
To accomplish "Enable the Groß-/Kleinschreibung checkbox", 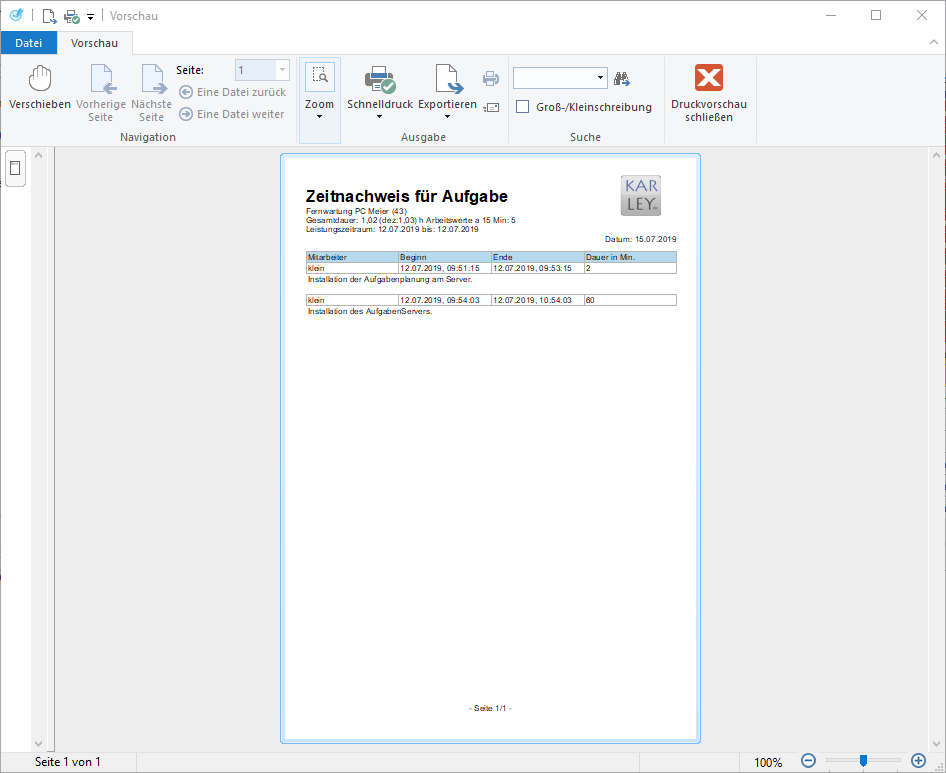I will click(x=522, y=107).
